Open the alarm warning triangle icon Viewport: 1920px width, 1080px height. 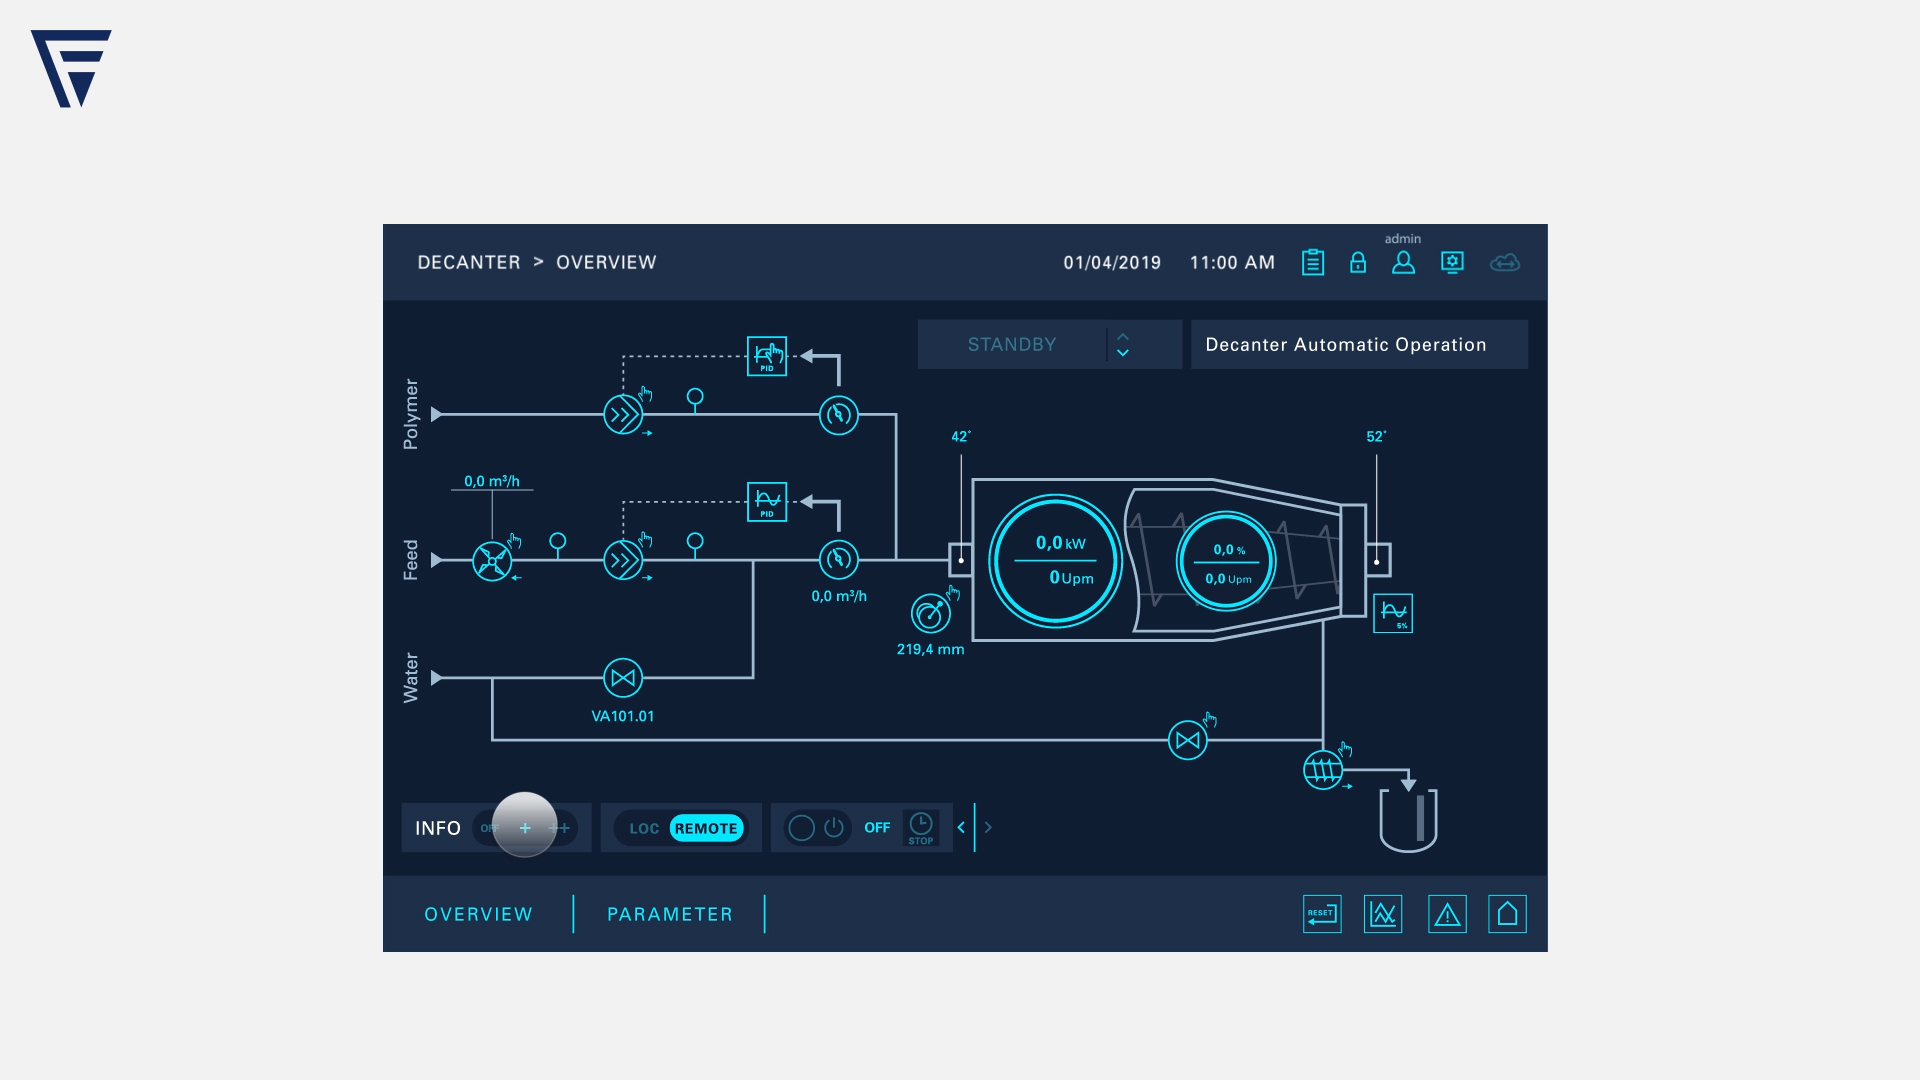point(1447,914)
